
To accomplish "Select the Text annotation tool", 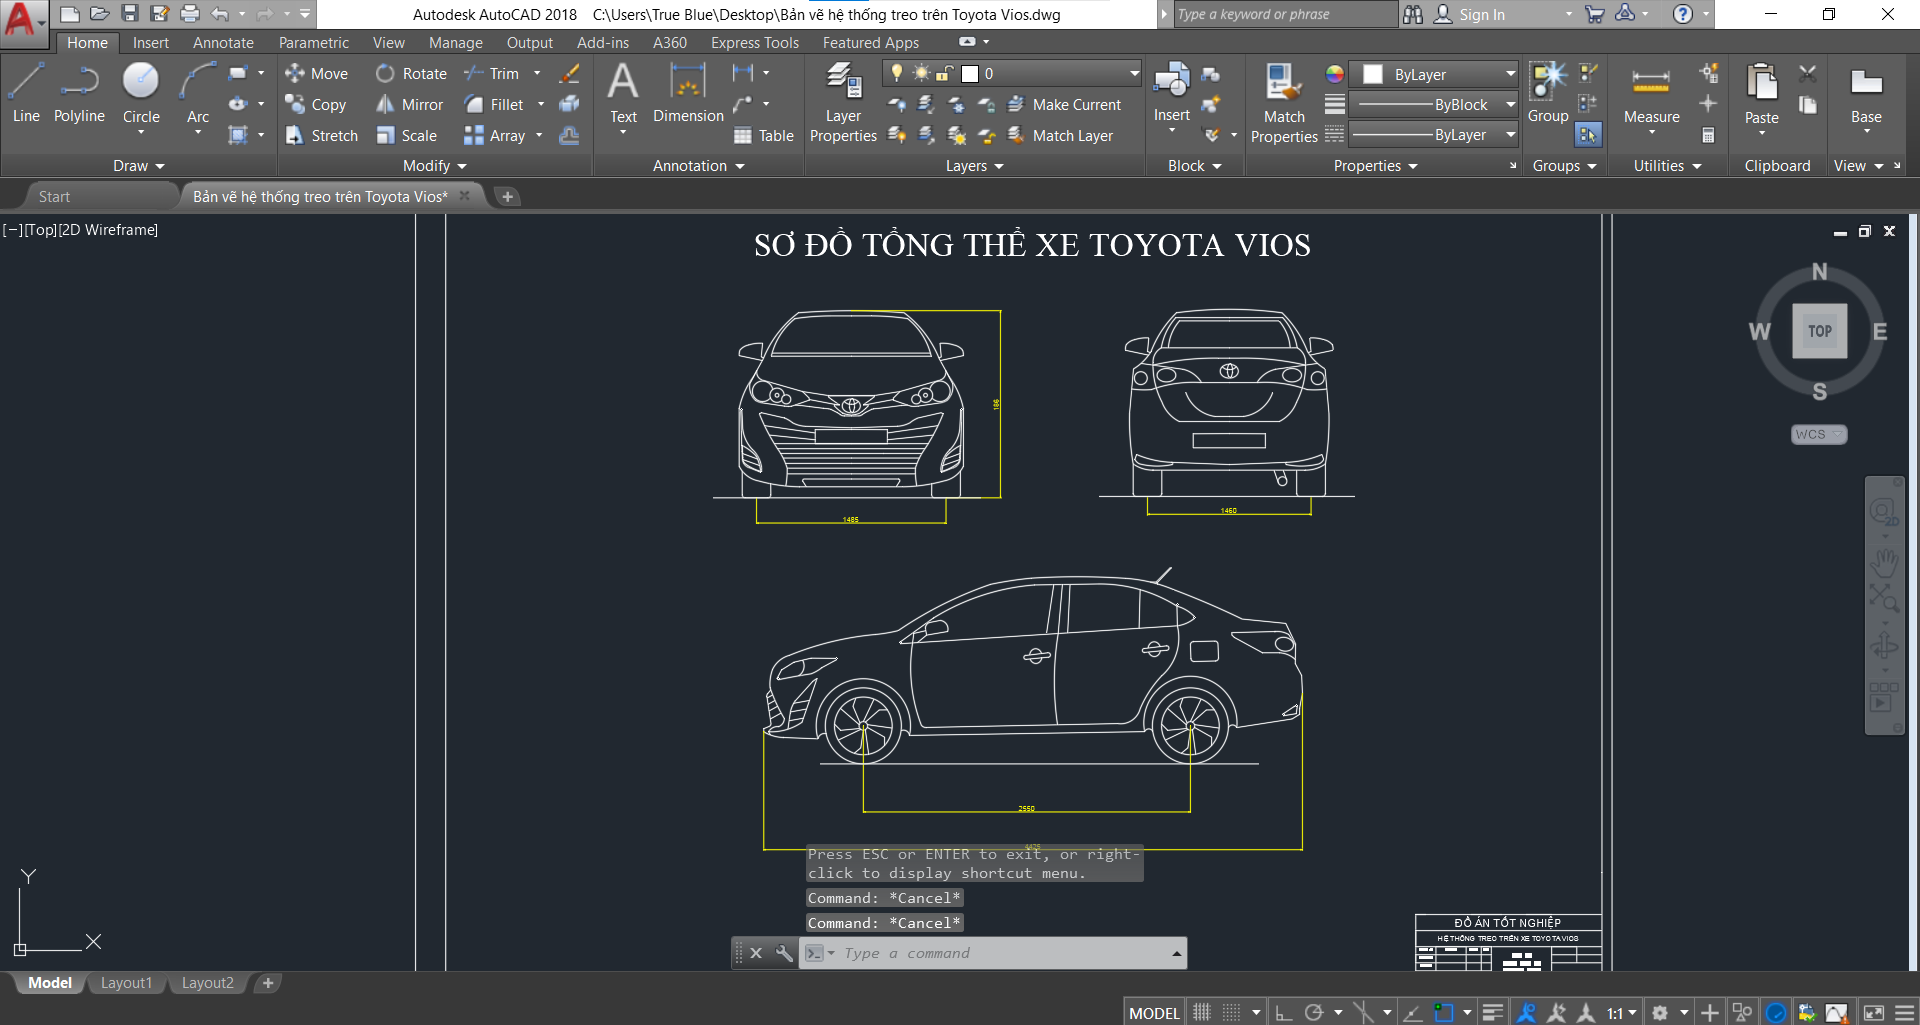I will pos(623,92).
